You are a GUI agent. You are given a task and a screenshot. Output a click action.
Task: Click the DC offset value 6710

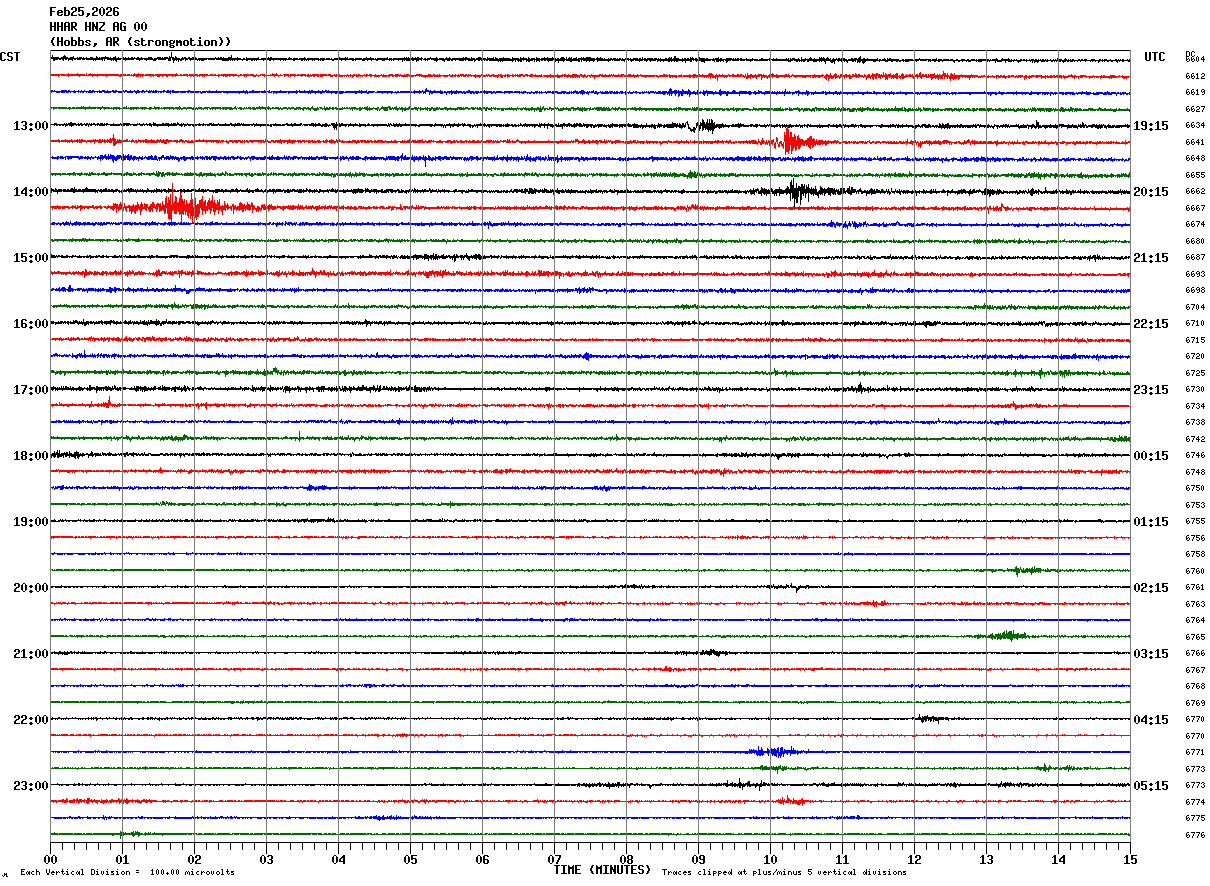click(1195, 324)
